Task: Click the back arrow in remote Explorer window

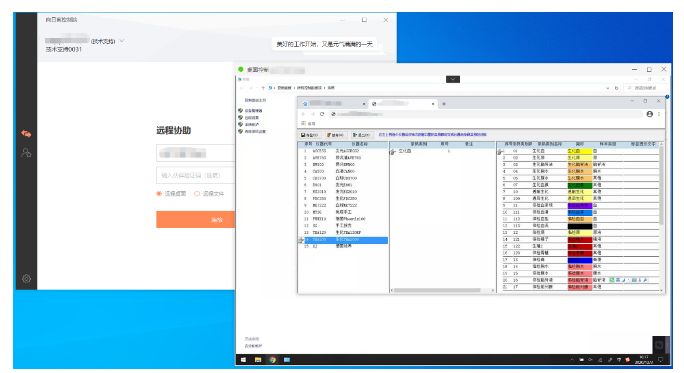Action: tap(242, 88)
